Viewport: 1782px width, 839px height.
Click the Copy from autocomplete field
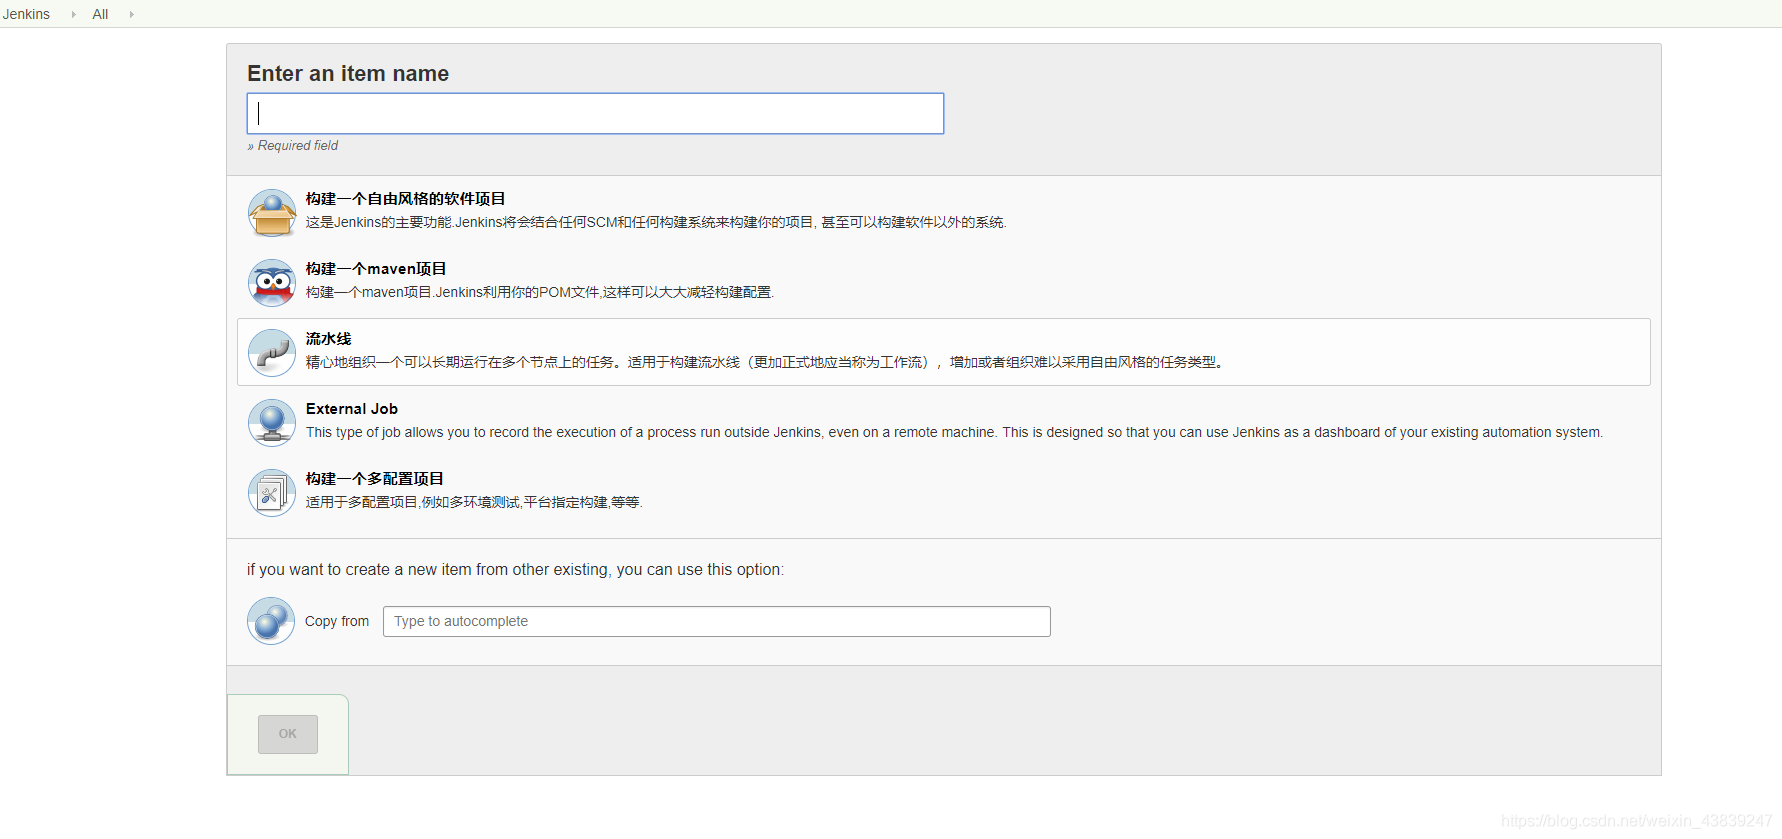[x=716, y=621]
